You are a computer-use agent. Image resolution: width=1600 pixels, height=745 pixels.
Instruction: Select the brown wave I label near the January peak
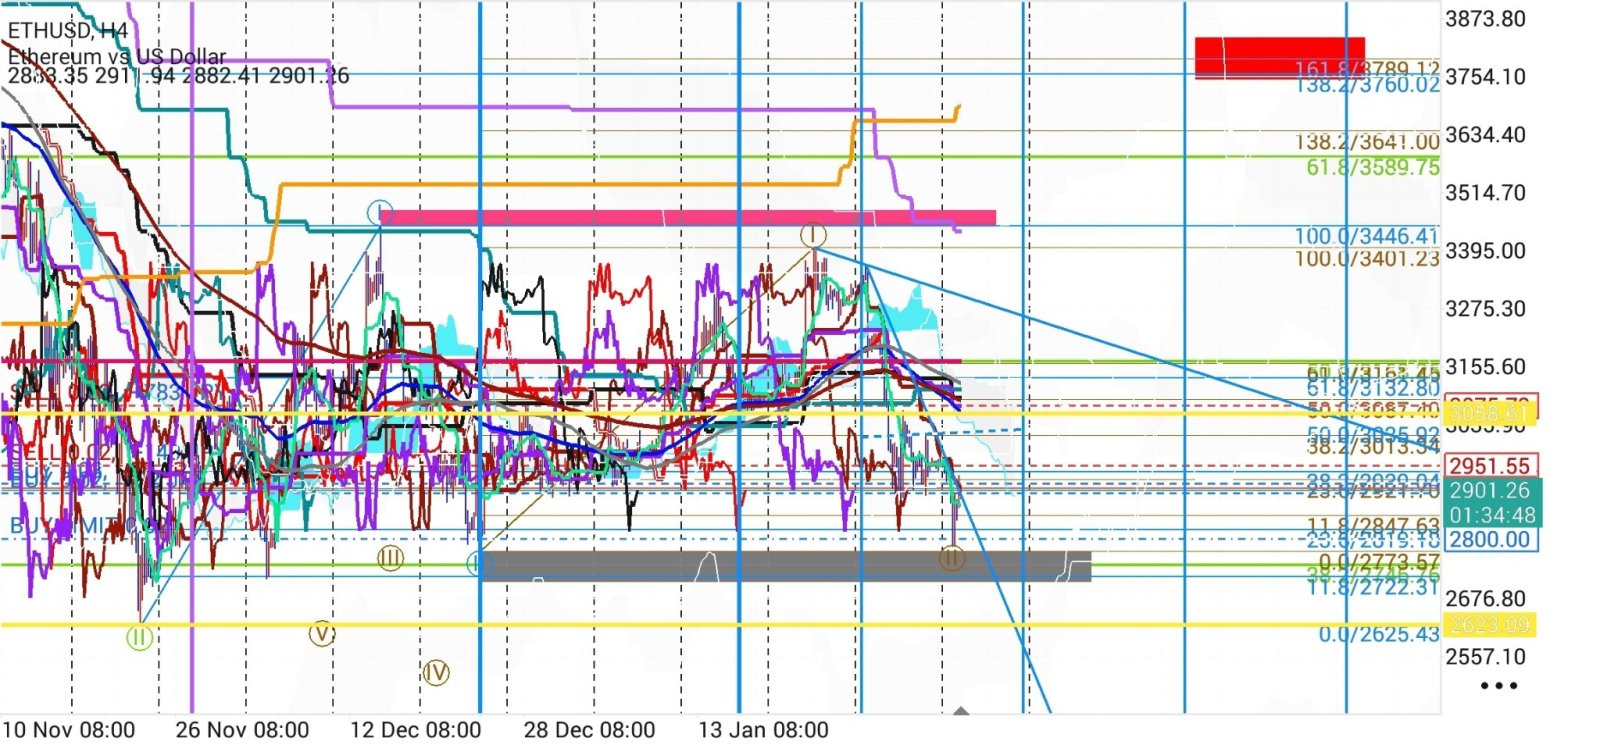click(813, 235)
